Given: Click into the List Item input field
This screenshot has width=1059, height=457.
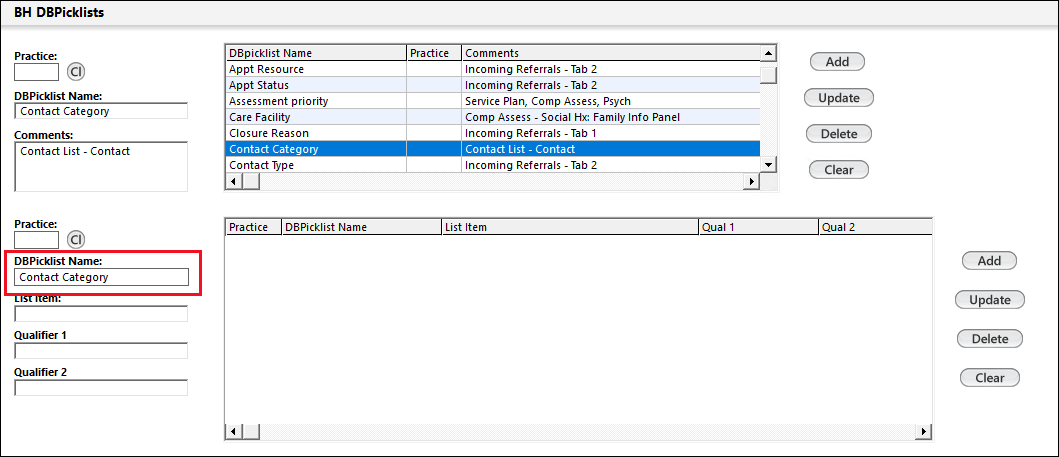Looking at the screenshot, I should [x=101, y=314].
